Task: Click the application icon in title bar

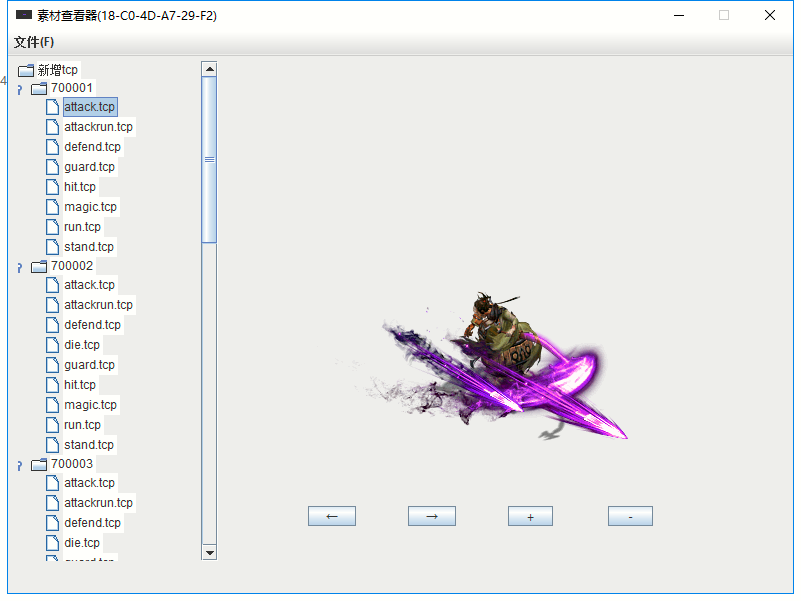Action: (x=24, y=15)
